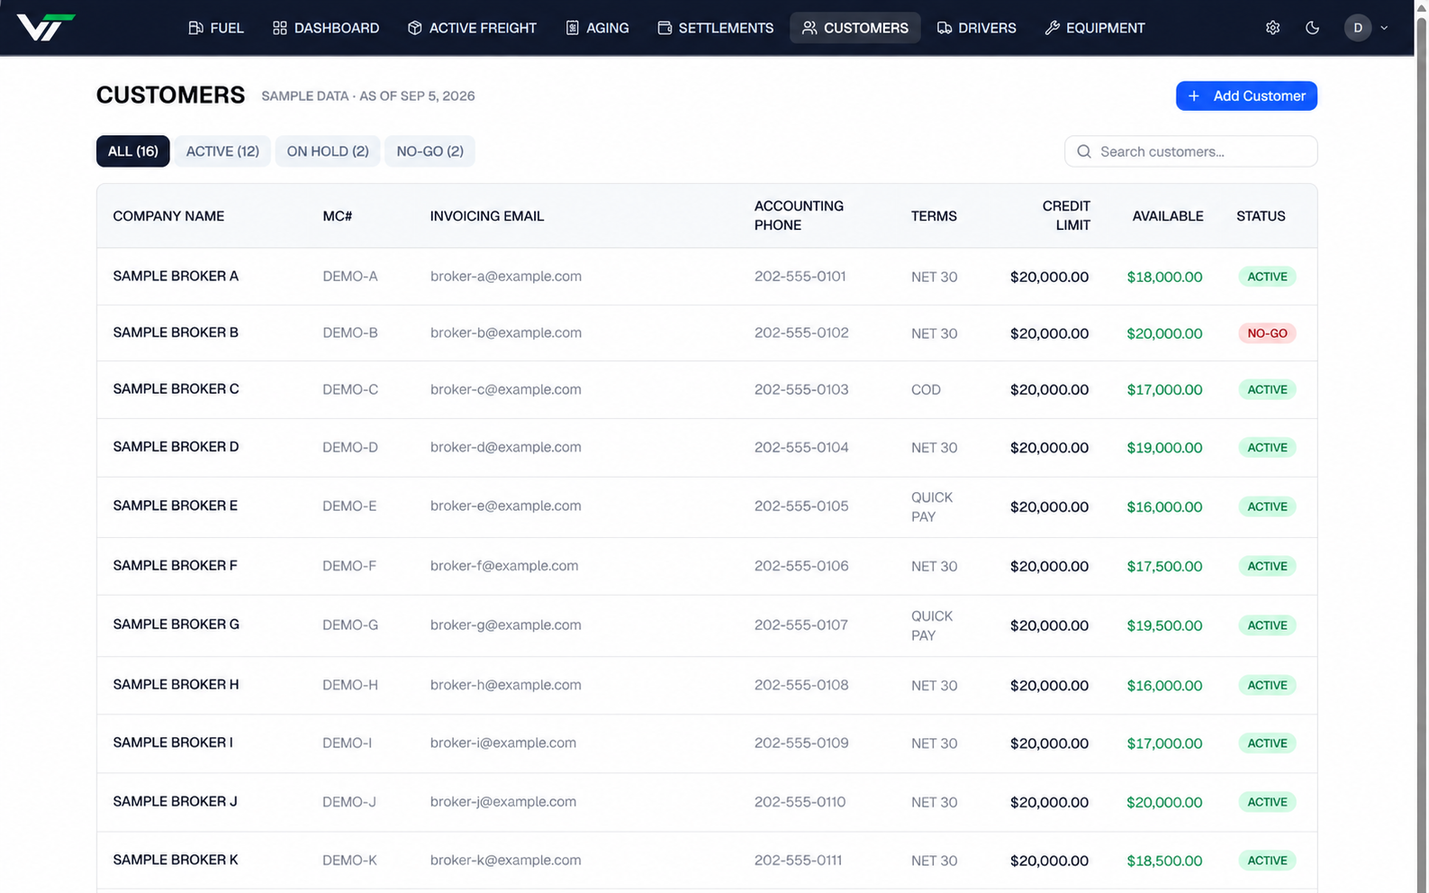
Task: Click email broker-c@example.com
Action: point(506,389)
